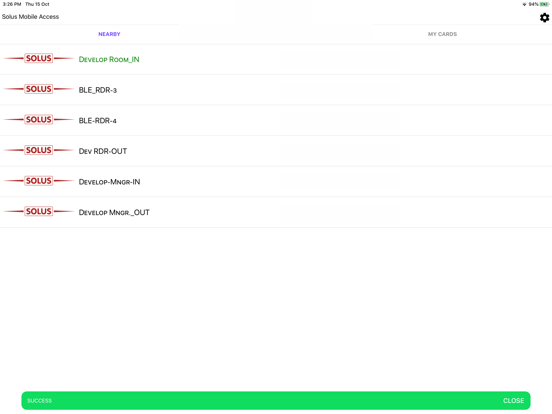The image size is (552, 414).
Task: Tap the battery indicator in status bar
Action: point(544,4)
